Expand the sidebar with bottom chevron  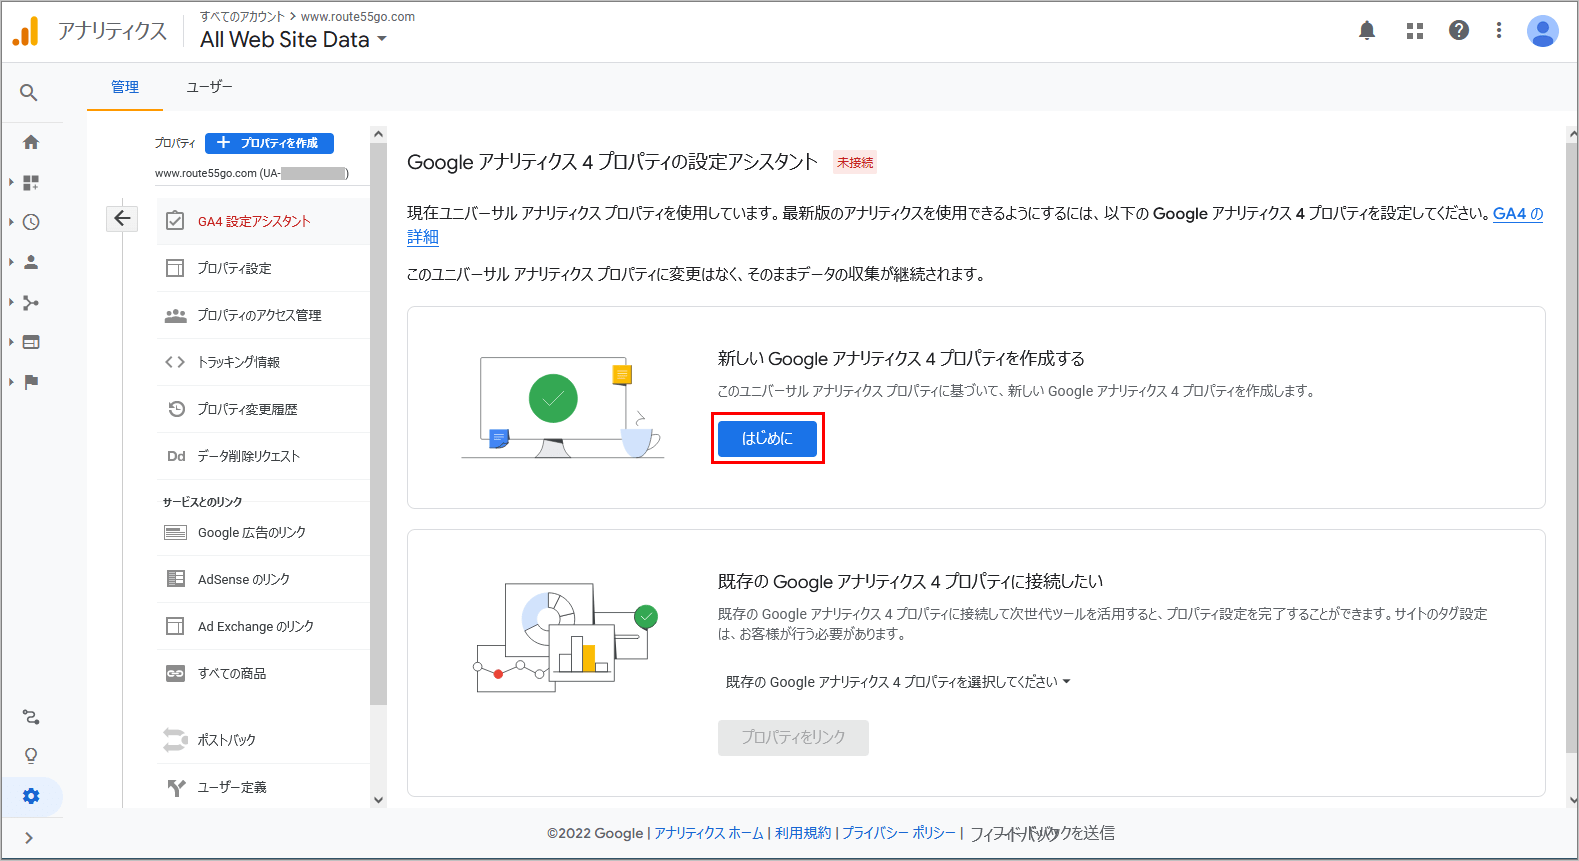pos(29,838)
